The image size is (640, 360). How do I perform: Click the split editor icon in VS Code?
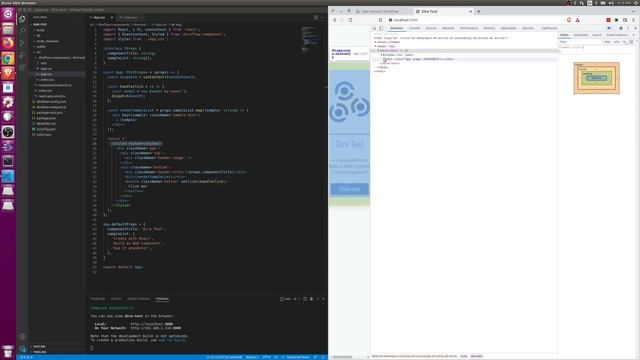pyautogui.click(x=316, y=18)
